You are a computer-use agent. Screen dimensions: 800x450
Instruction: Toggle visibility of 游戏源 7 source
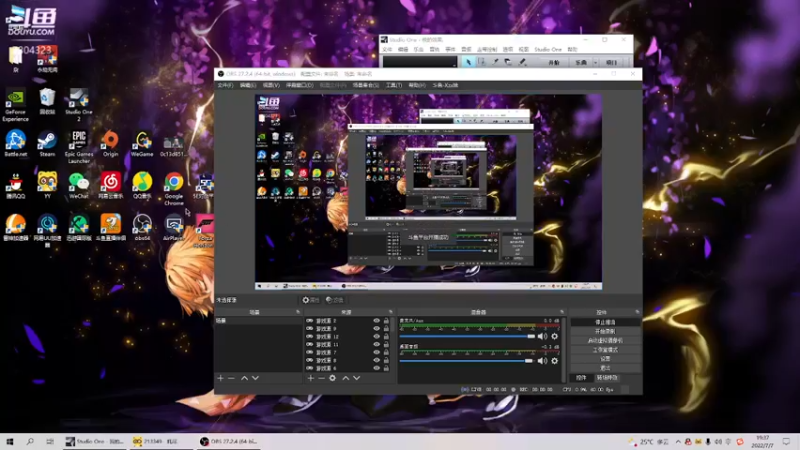click(x=377, y=353)
